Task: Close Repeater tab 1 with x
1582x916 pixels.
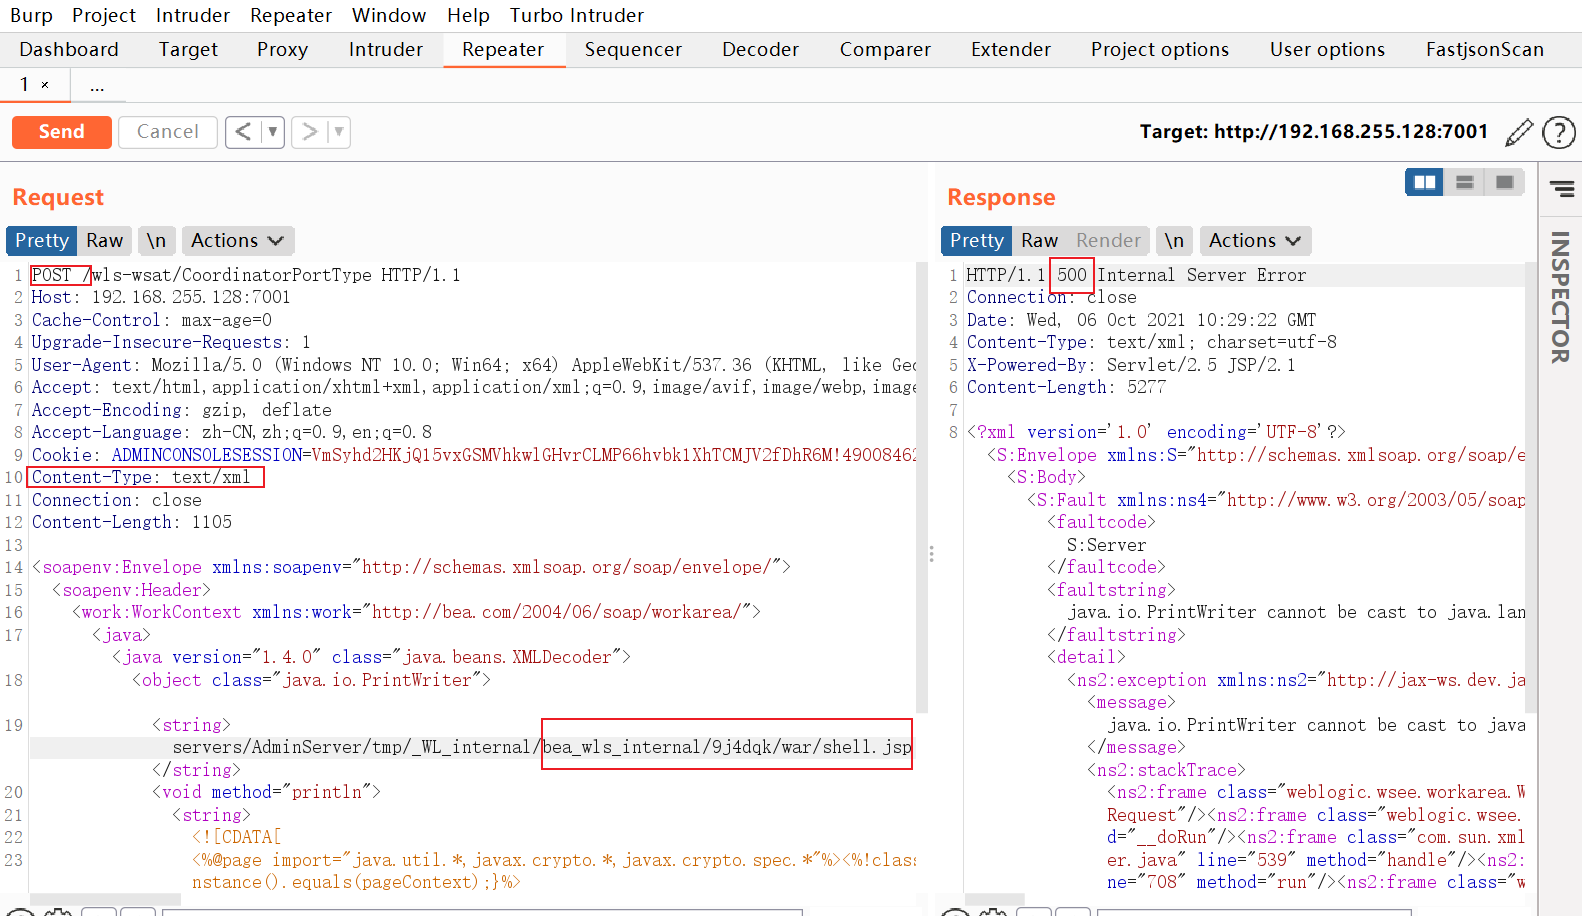Action: tap(45, 85)
